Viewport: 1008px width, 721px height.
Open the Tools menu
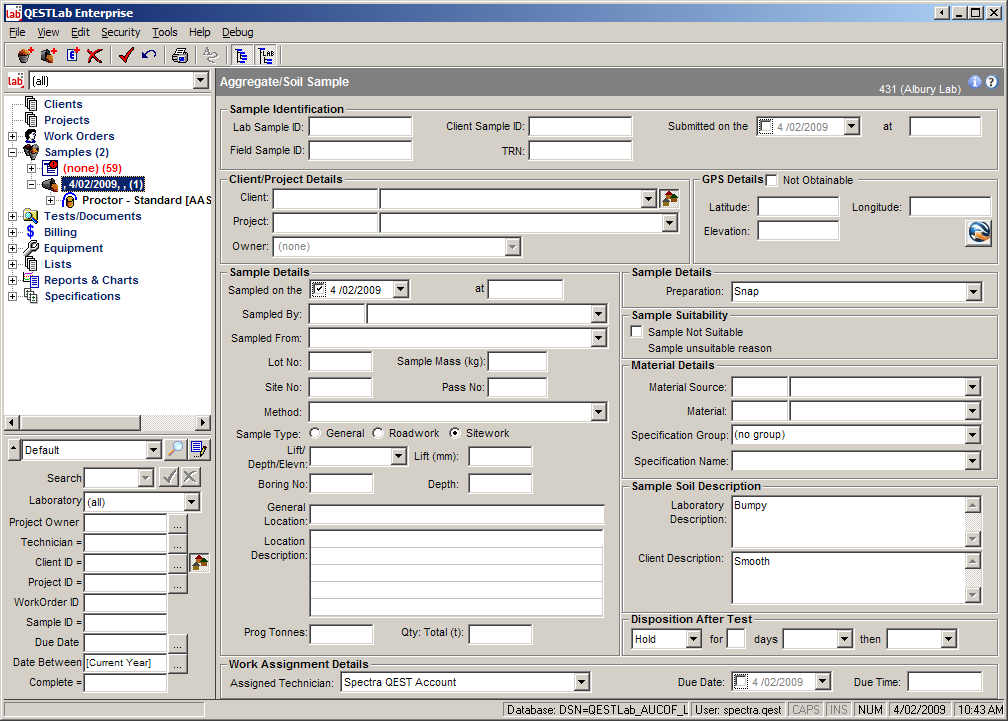pyautogui.click(x=164, y=32)
